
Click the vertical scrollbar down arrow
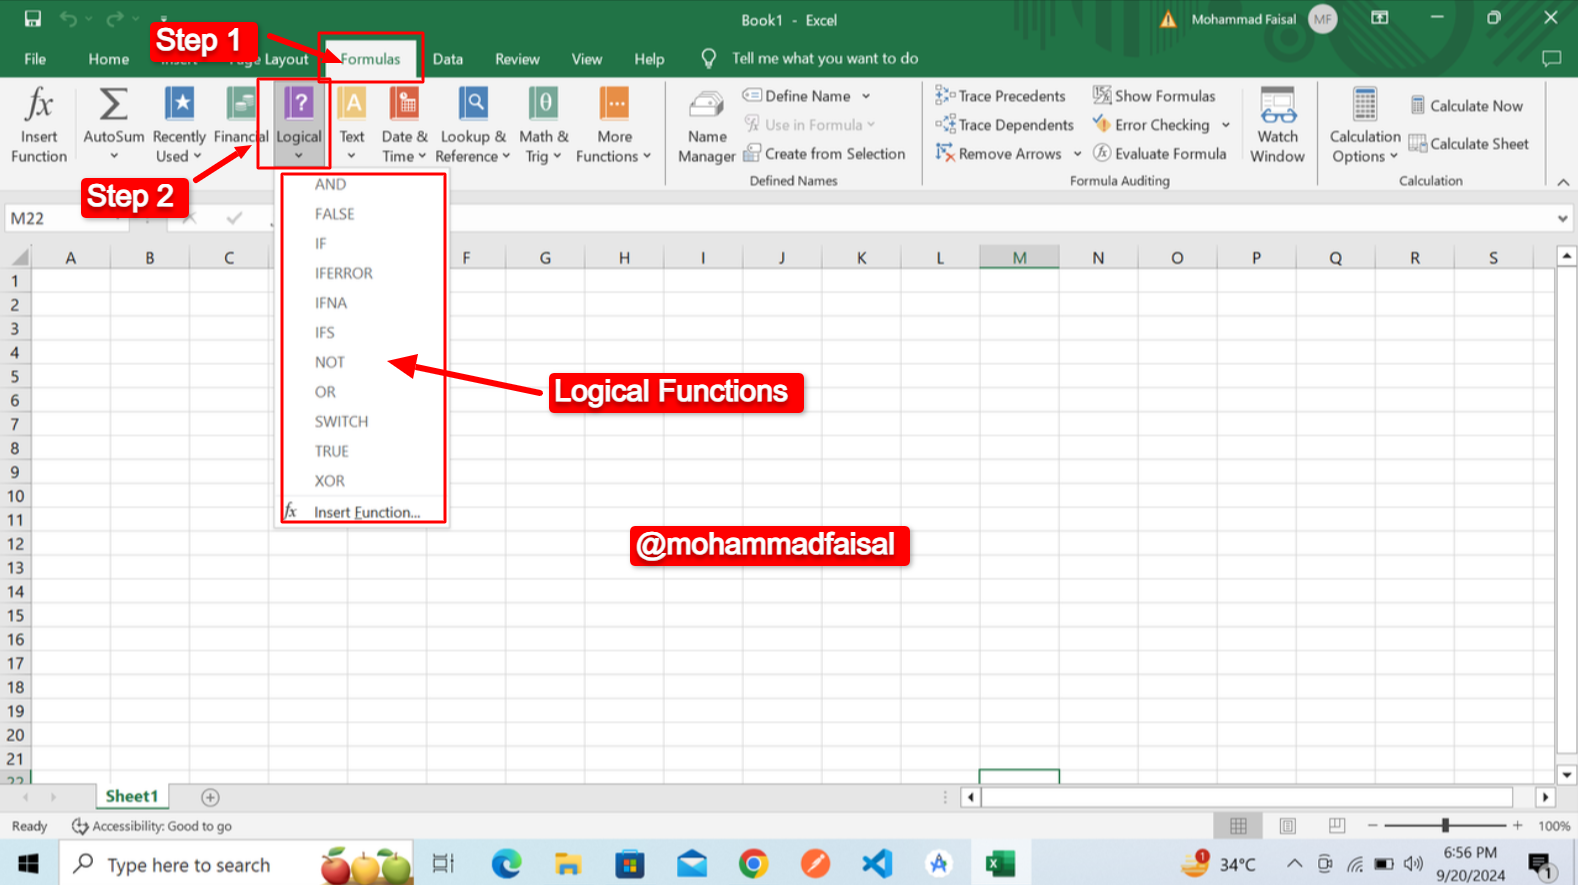(x=1567, y=774)
